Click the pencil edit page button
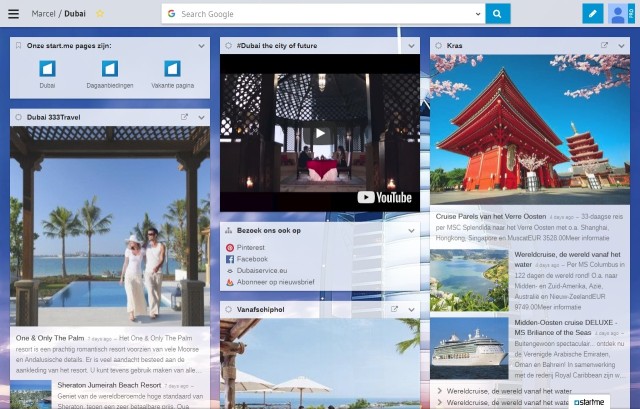 point(593,14)
